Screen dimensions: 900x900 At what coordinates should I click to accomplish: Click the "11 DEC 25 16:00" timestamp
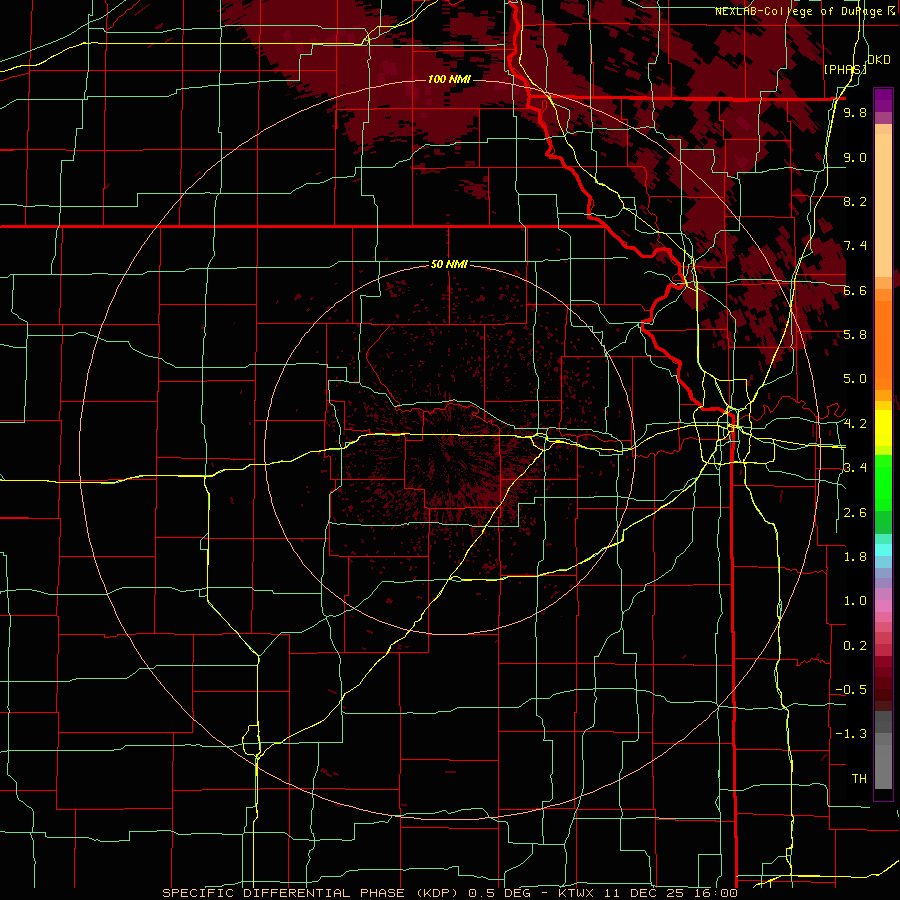point(669,893)
